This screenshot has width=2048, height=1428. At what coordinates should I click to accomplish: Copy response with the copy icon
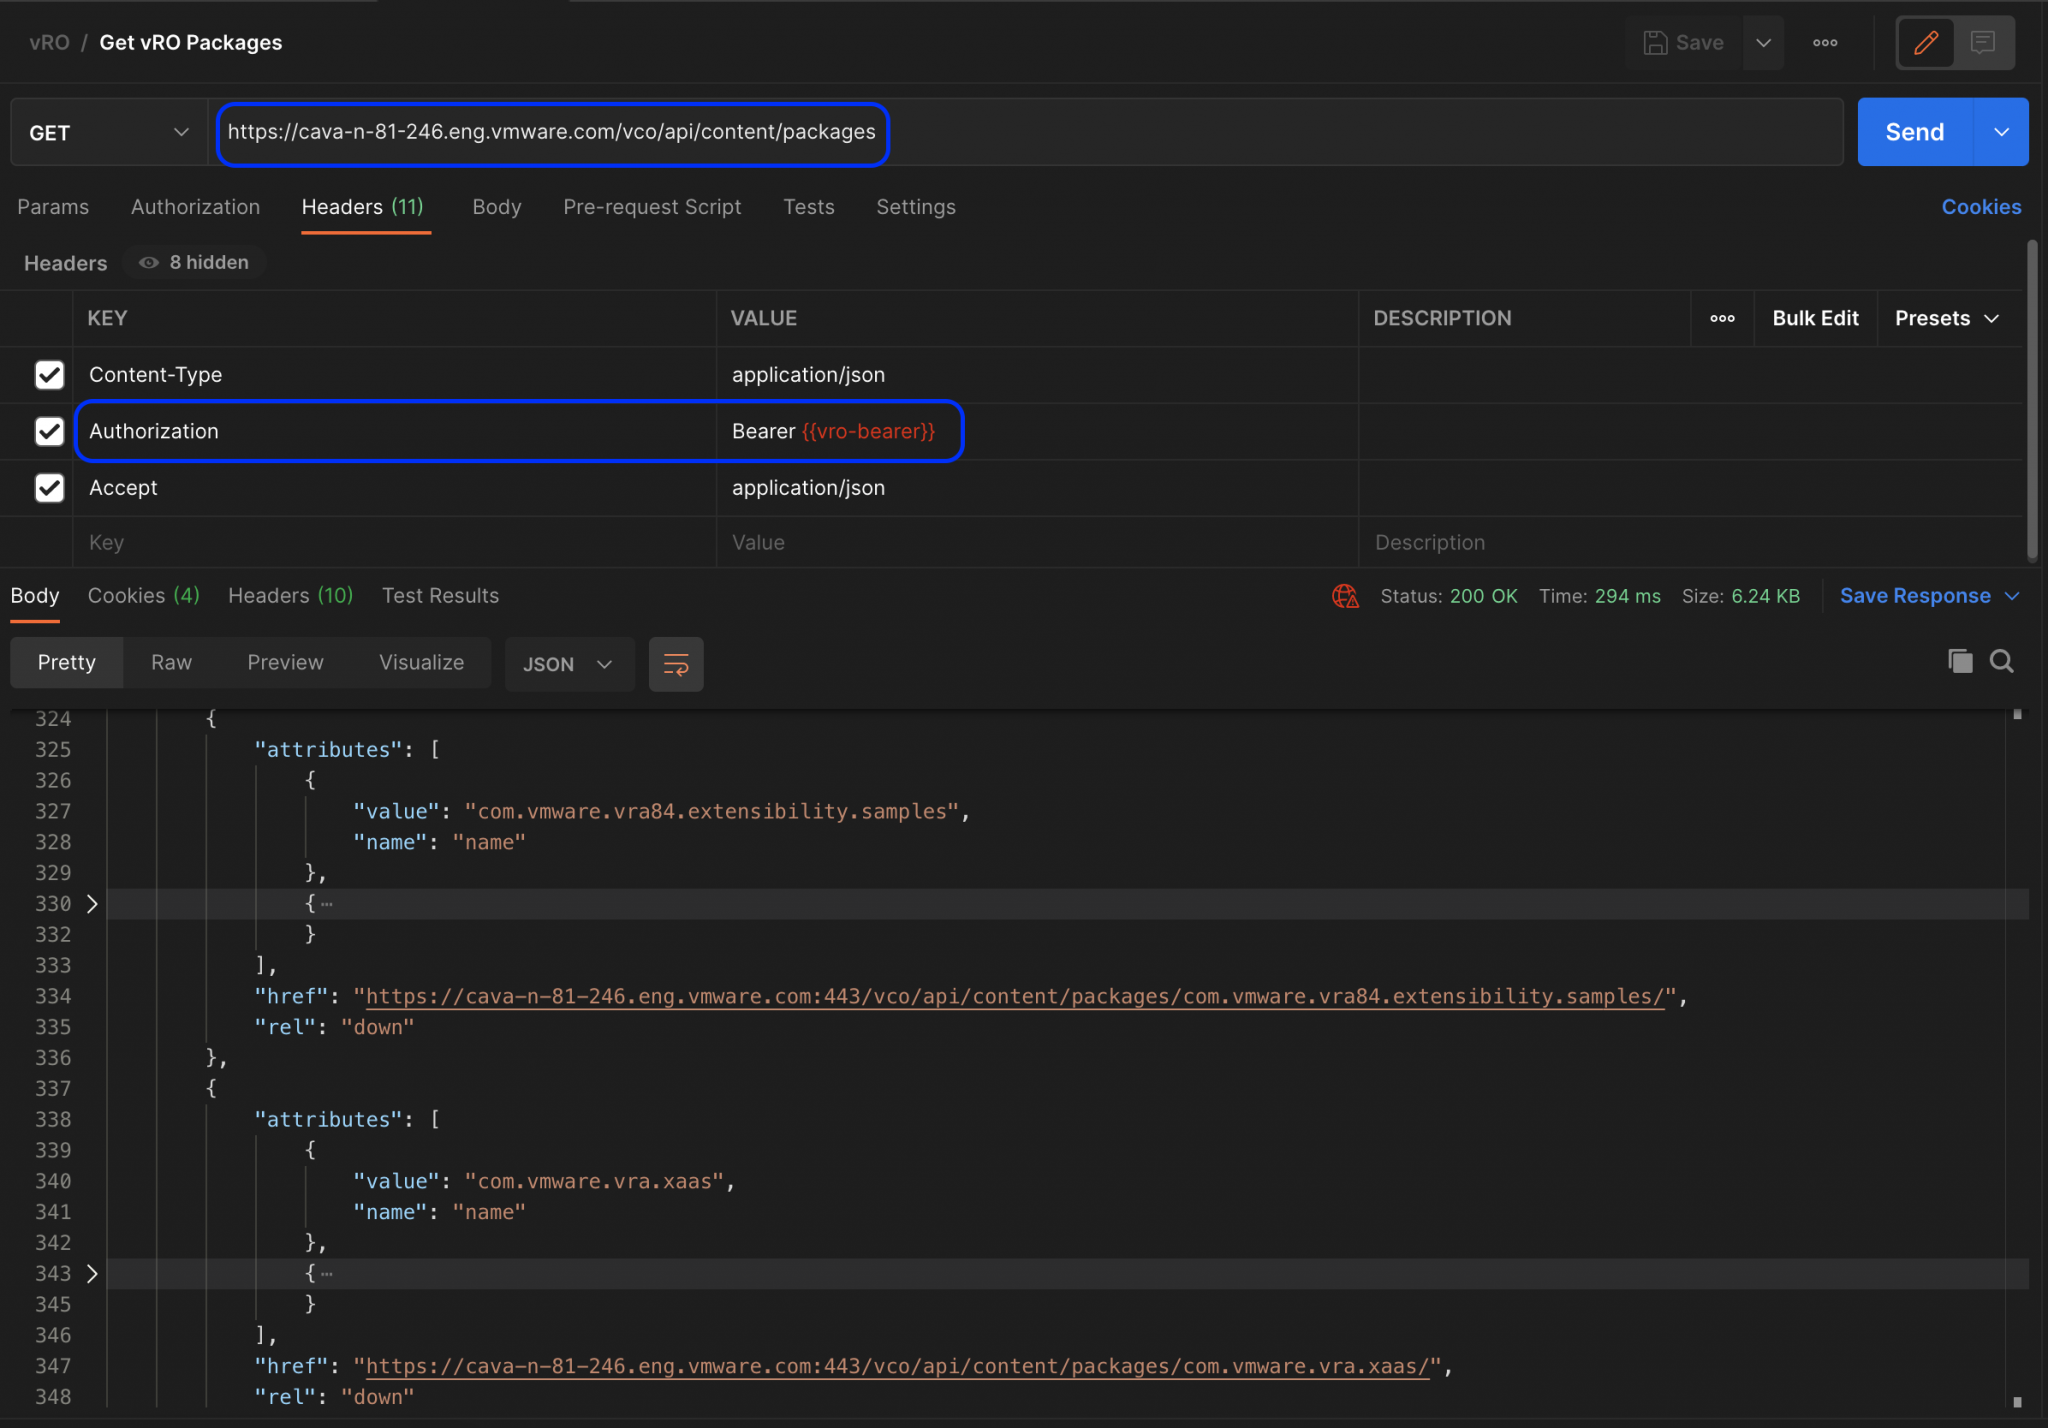[1960, 661]
